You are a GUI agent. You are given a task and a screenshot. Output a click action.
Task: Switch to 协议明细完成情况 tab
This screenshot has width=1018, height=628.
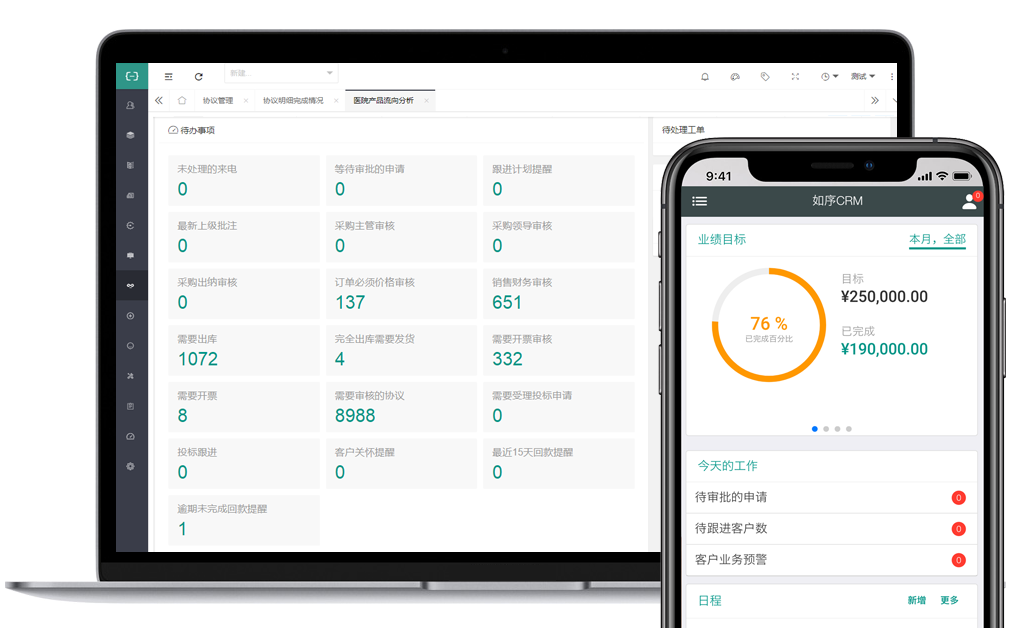click(293, 101)
